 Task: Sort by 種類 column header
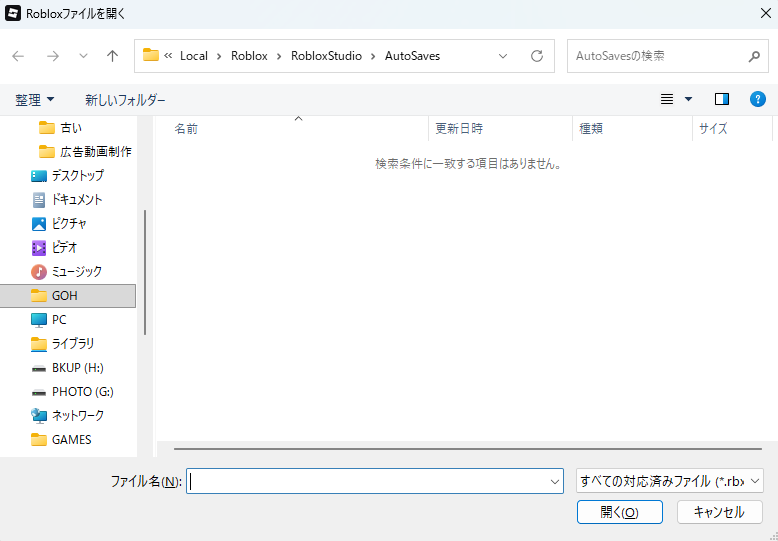tap(591, 129)
